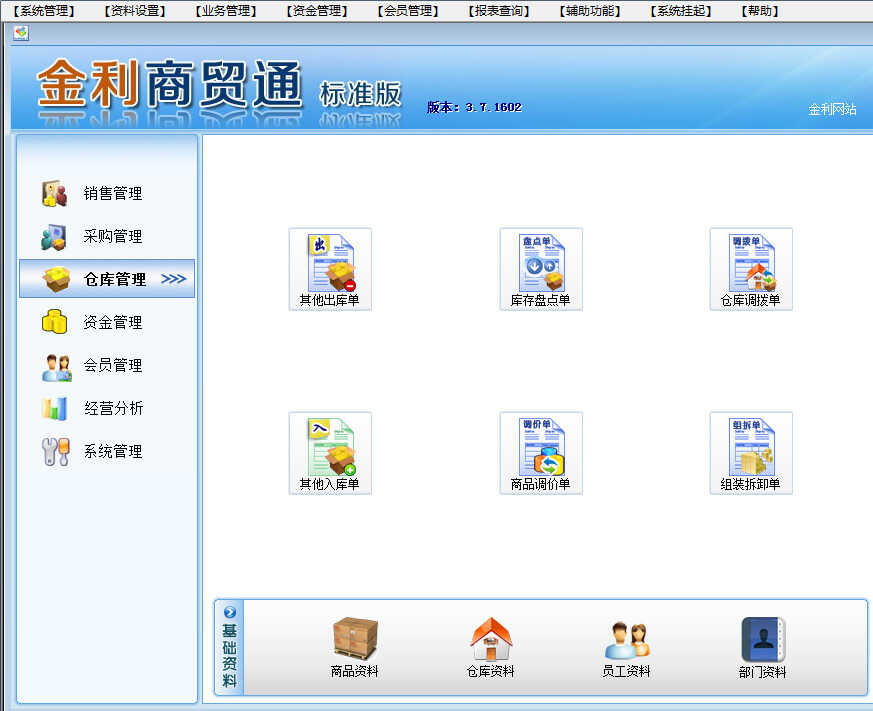Click the small colorful toolbar icon below the menu

(21, 33)
